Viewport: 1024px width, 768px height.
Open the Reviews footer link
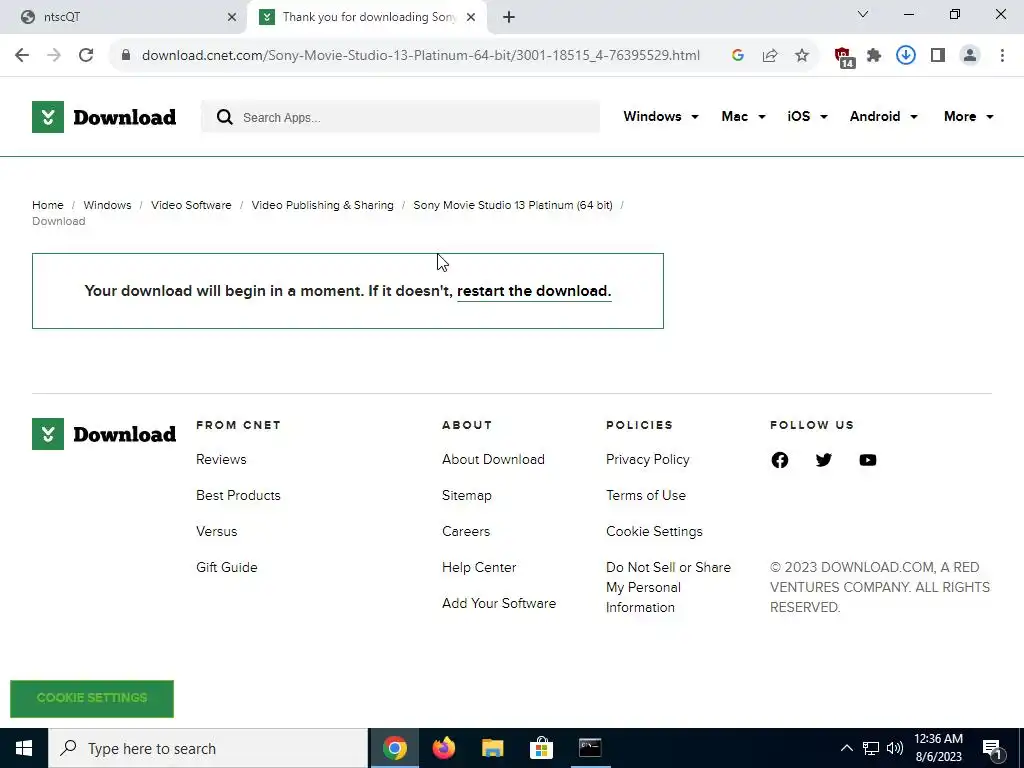(221, 460)
